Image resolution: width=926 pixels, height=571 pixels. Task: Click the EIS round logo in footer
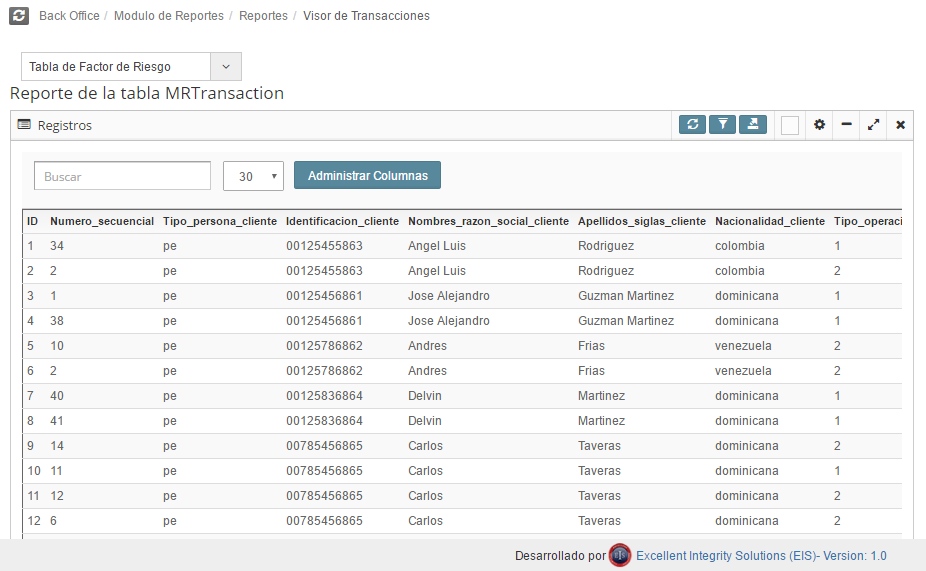click(x=619, y=555)
